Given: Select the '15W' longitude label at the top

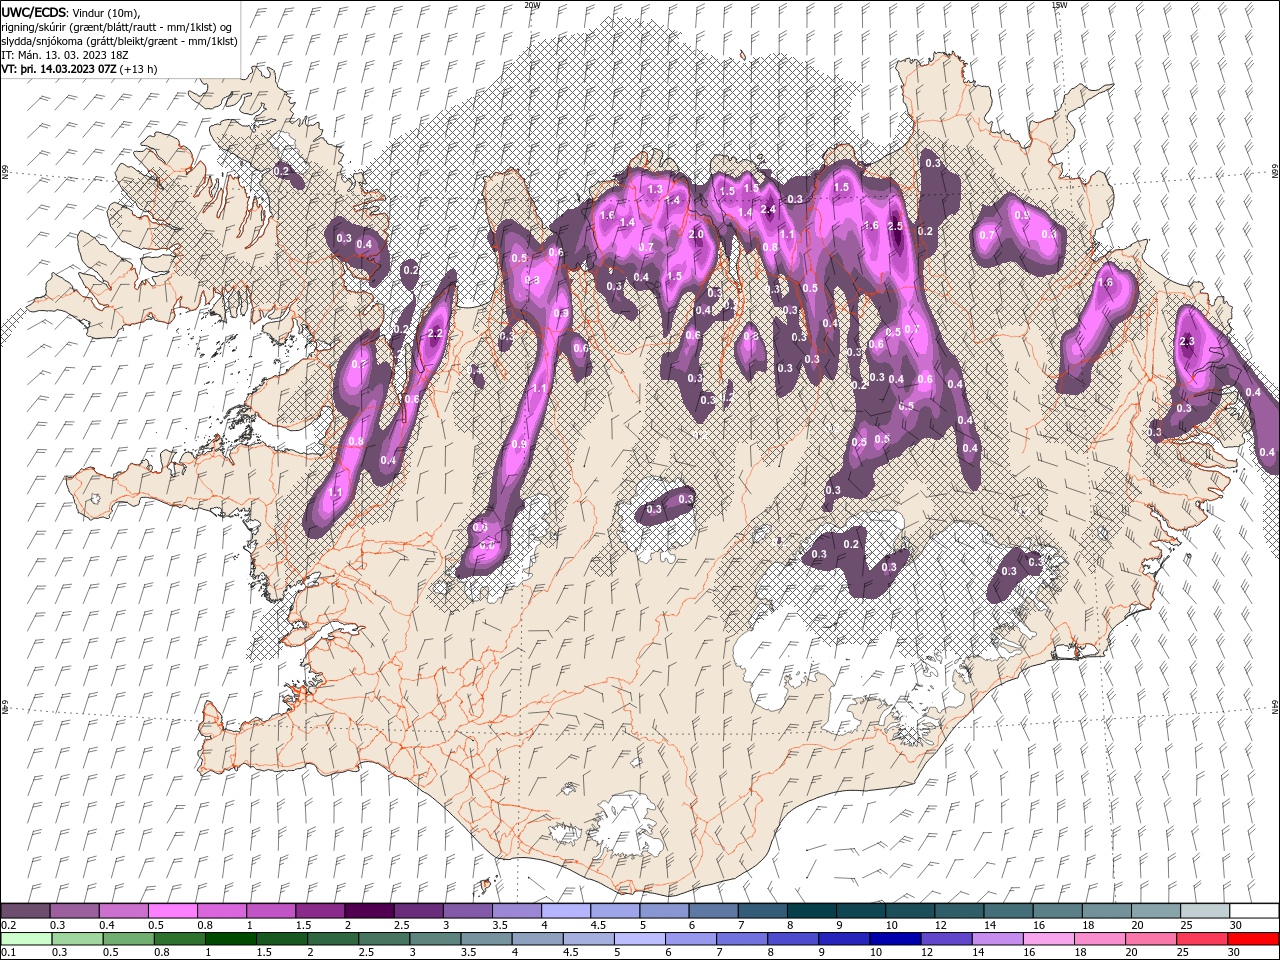Looking at the screenshot, I should tap(1059, 5).
